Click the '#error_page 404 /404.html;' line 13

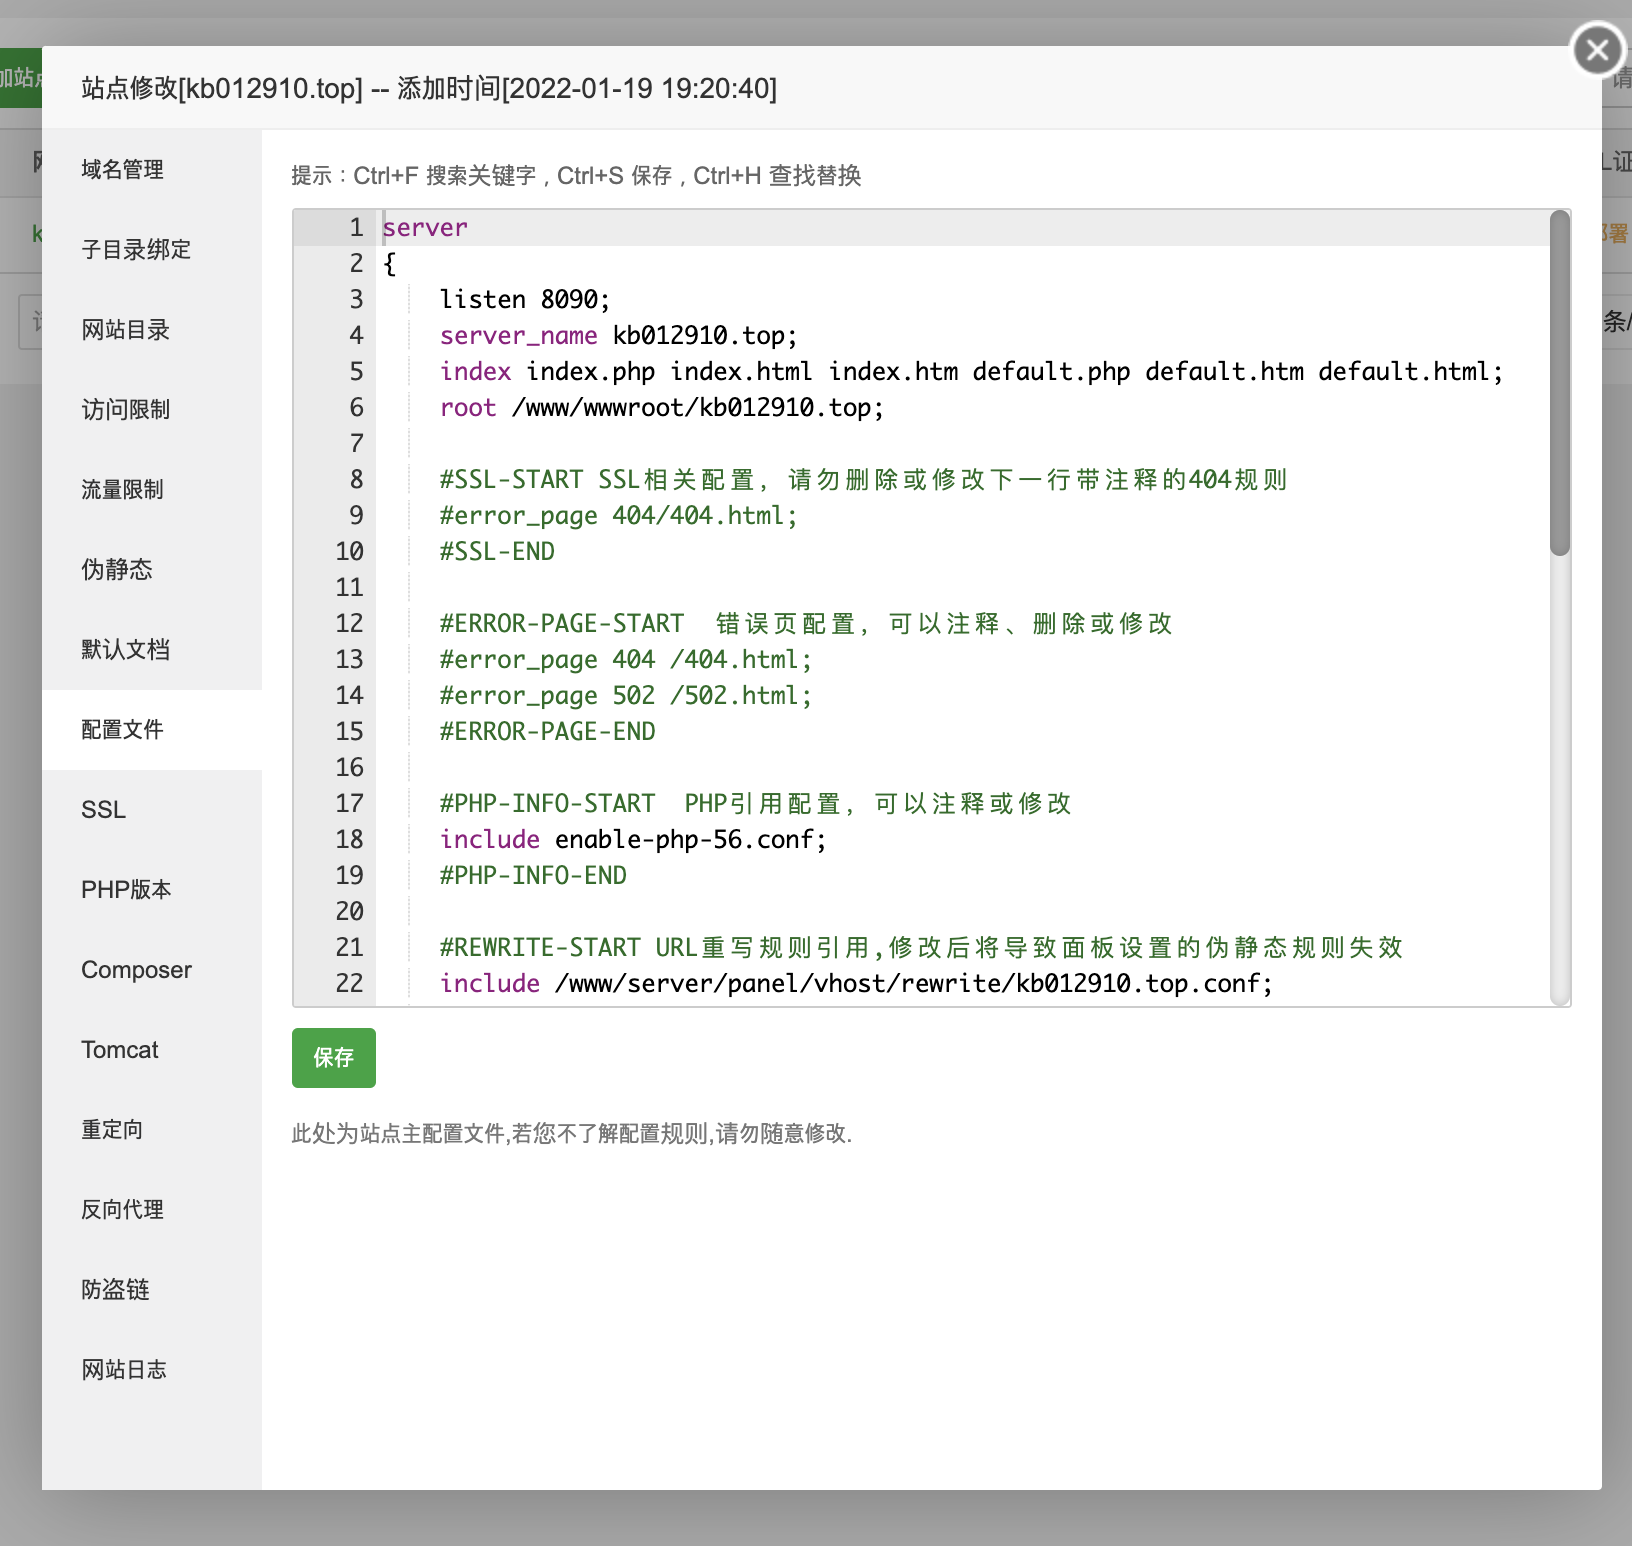point(626,660)
